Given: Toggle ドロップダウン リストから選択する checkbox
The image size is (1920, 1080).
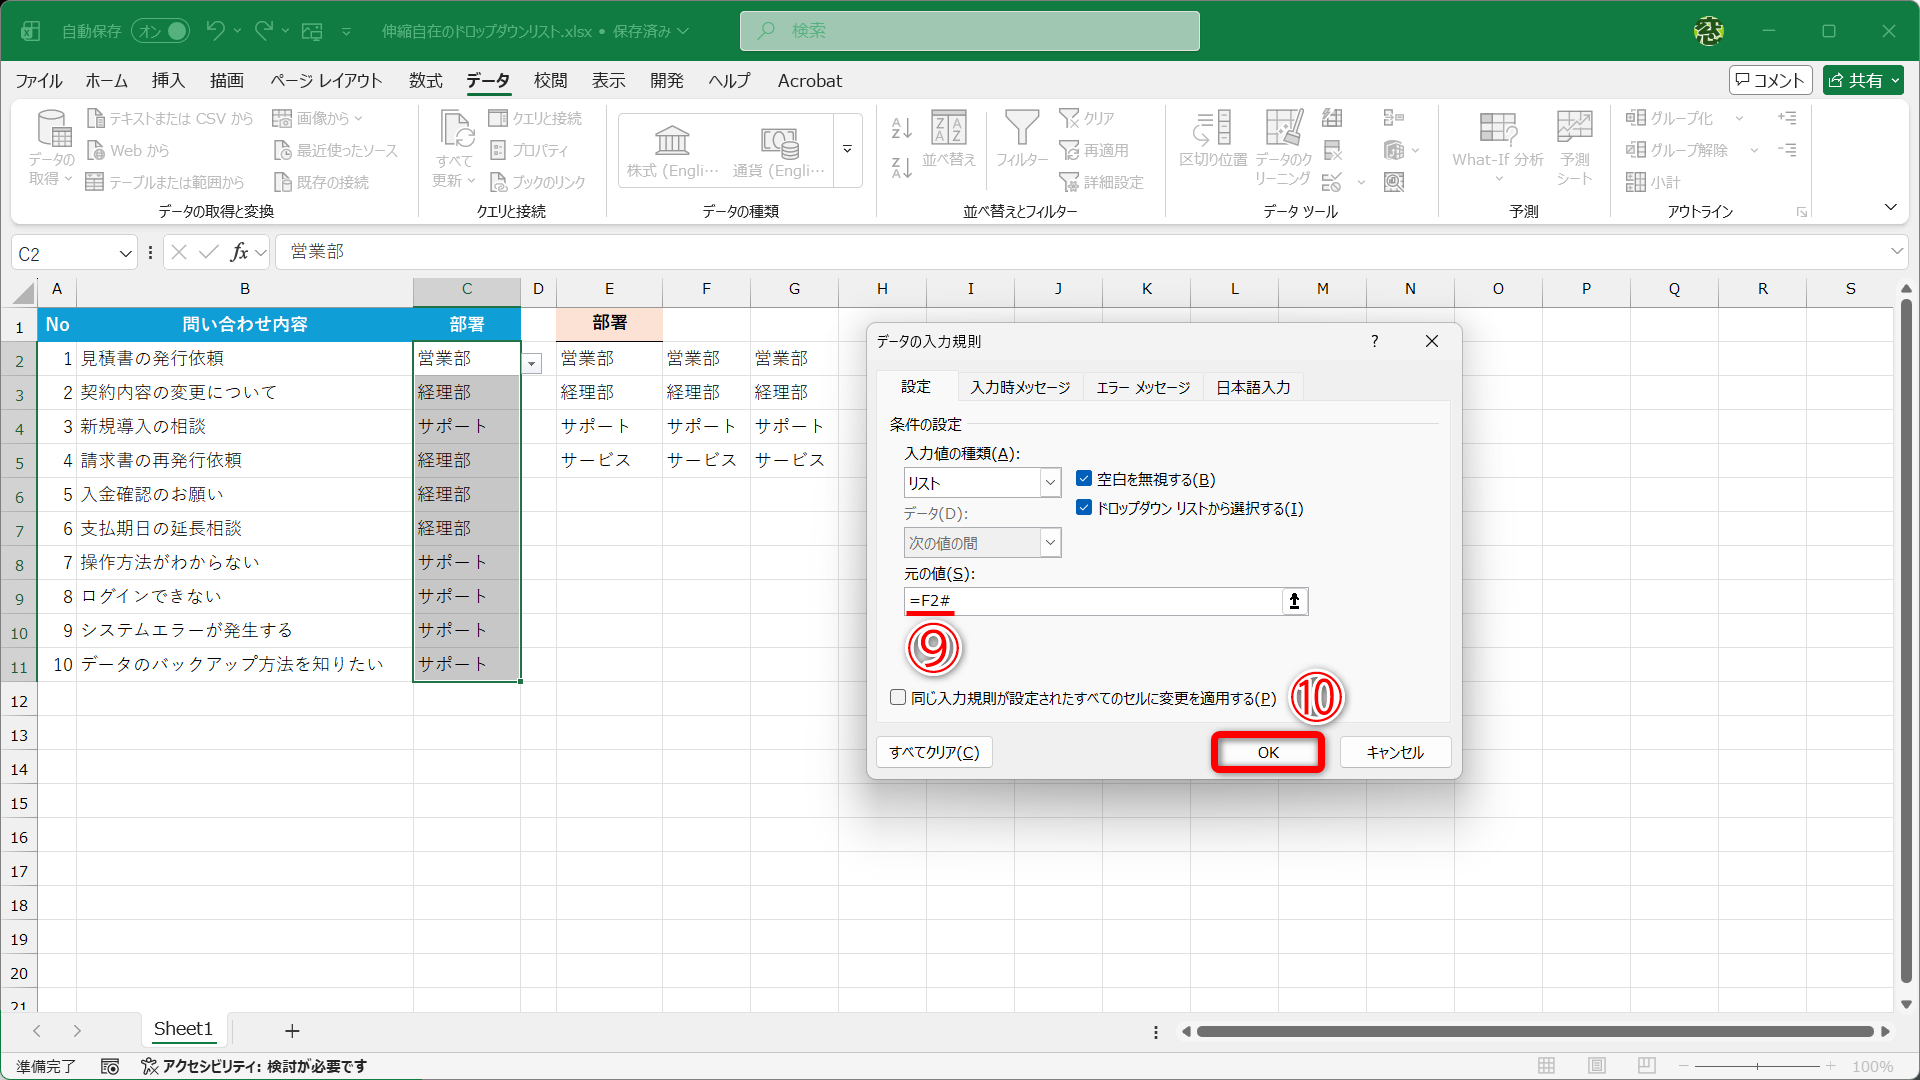Looking at the screenshot, I should click(1083, 508).
